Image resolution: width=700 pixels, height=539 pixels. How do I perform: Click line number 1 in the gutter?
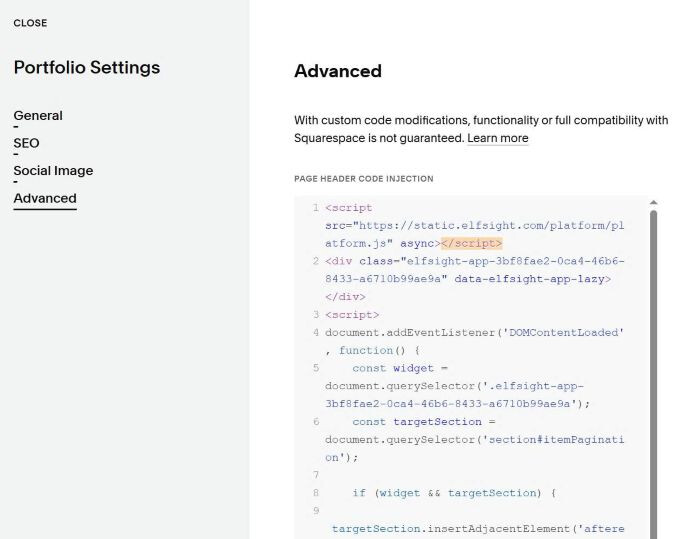[x=316, y=208]
